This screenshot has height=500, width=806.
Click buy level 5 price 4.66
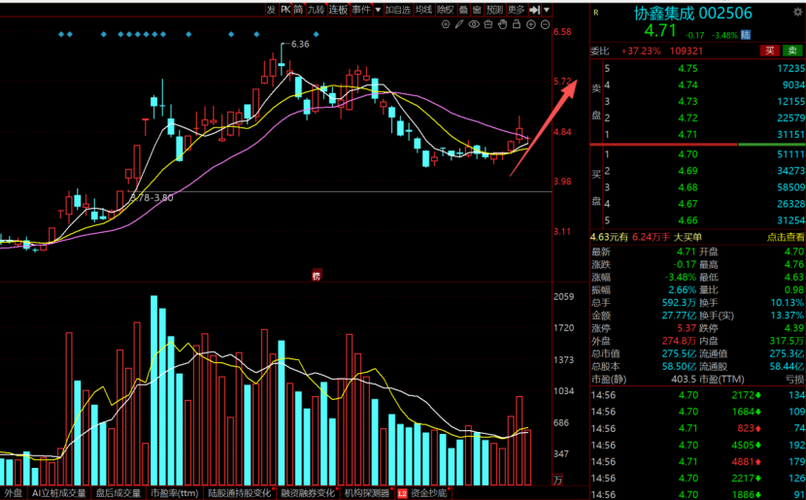687,220
